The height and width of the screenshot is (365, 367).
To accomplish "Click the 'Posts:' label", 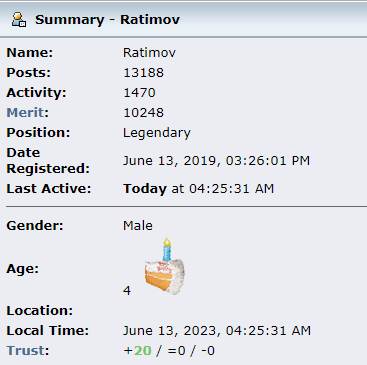I will pos(29,73).
